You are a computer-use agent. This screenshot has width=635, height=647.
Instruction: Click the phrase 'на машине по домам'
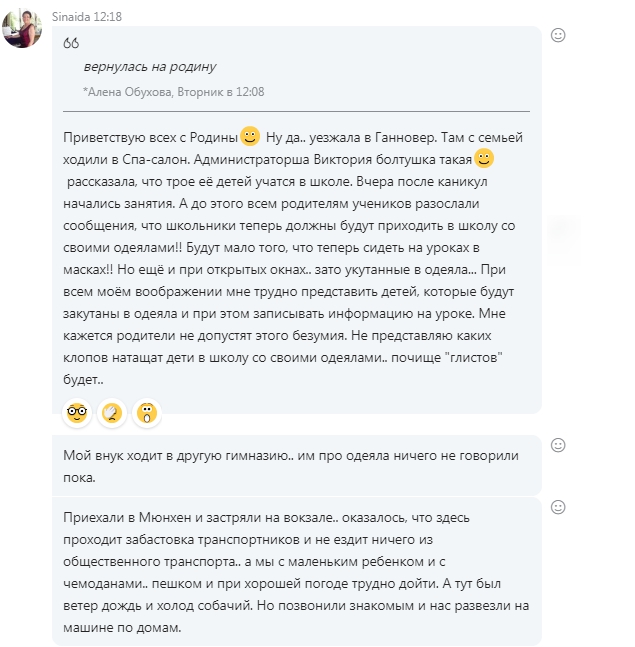(x=119, y=627)
